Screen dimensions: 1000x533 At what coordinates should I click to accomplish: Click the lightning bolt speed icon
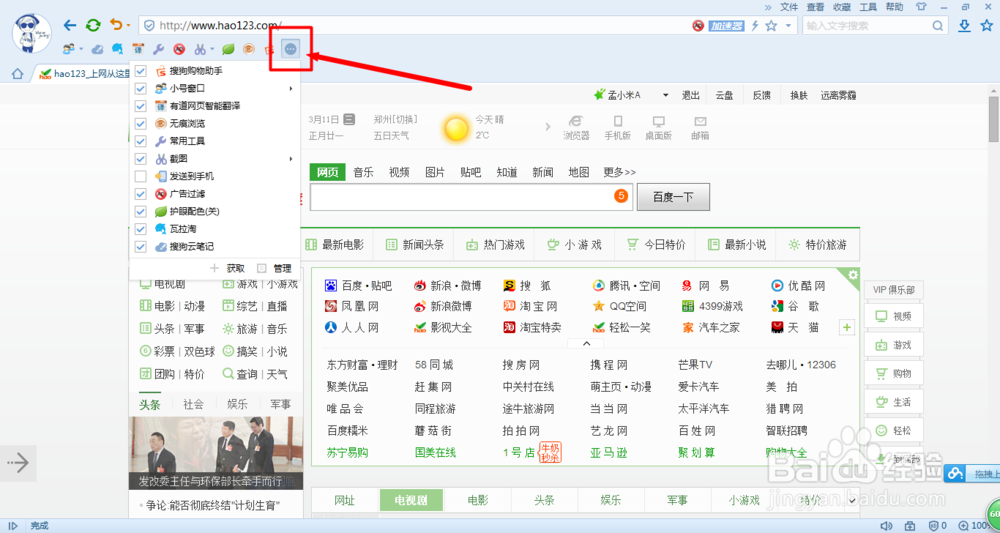coord(756,26)
